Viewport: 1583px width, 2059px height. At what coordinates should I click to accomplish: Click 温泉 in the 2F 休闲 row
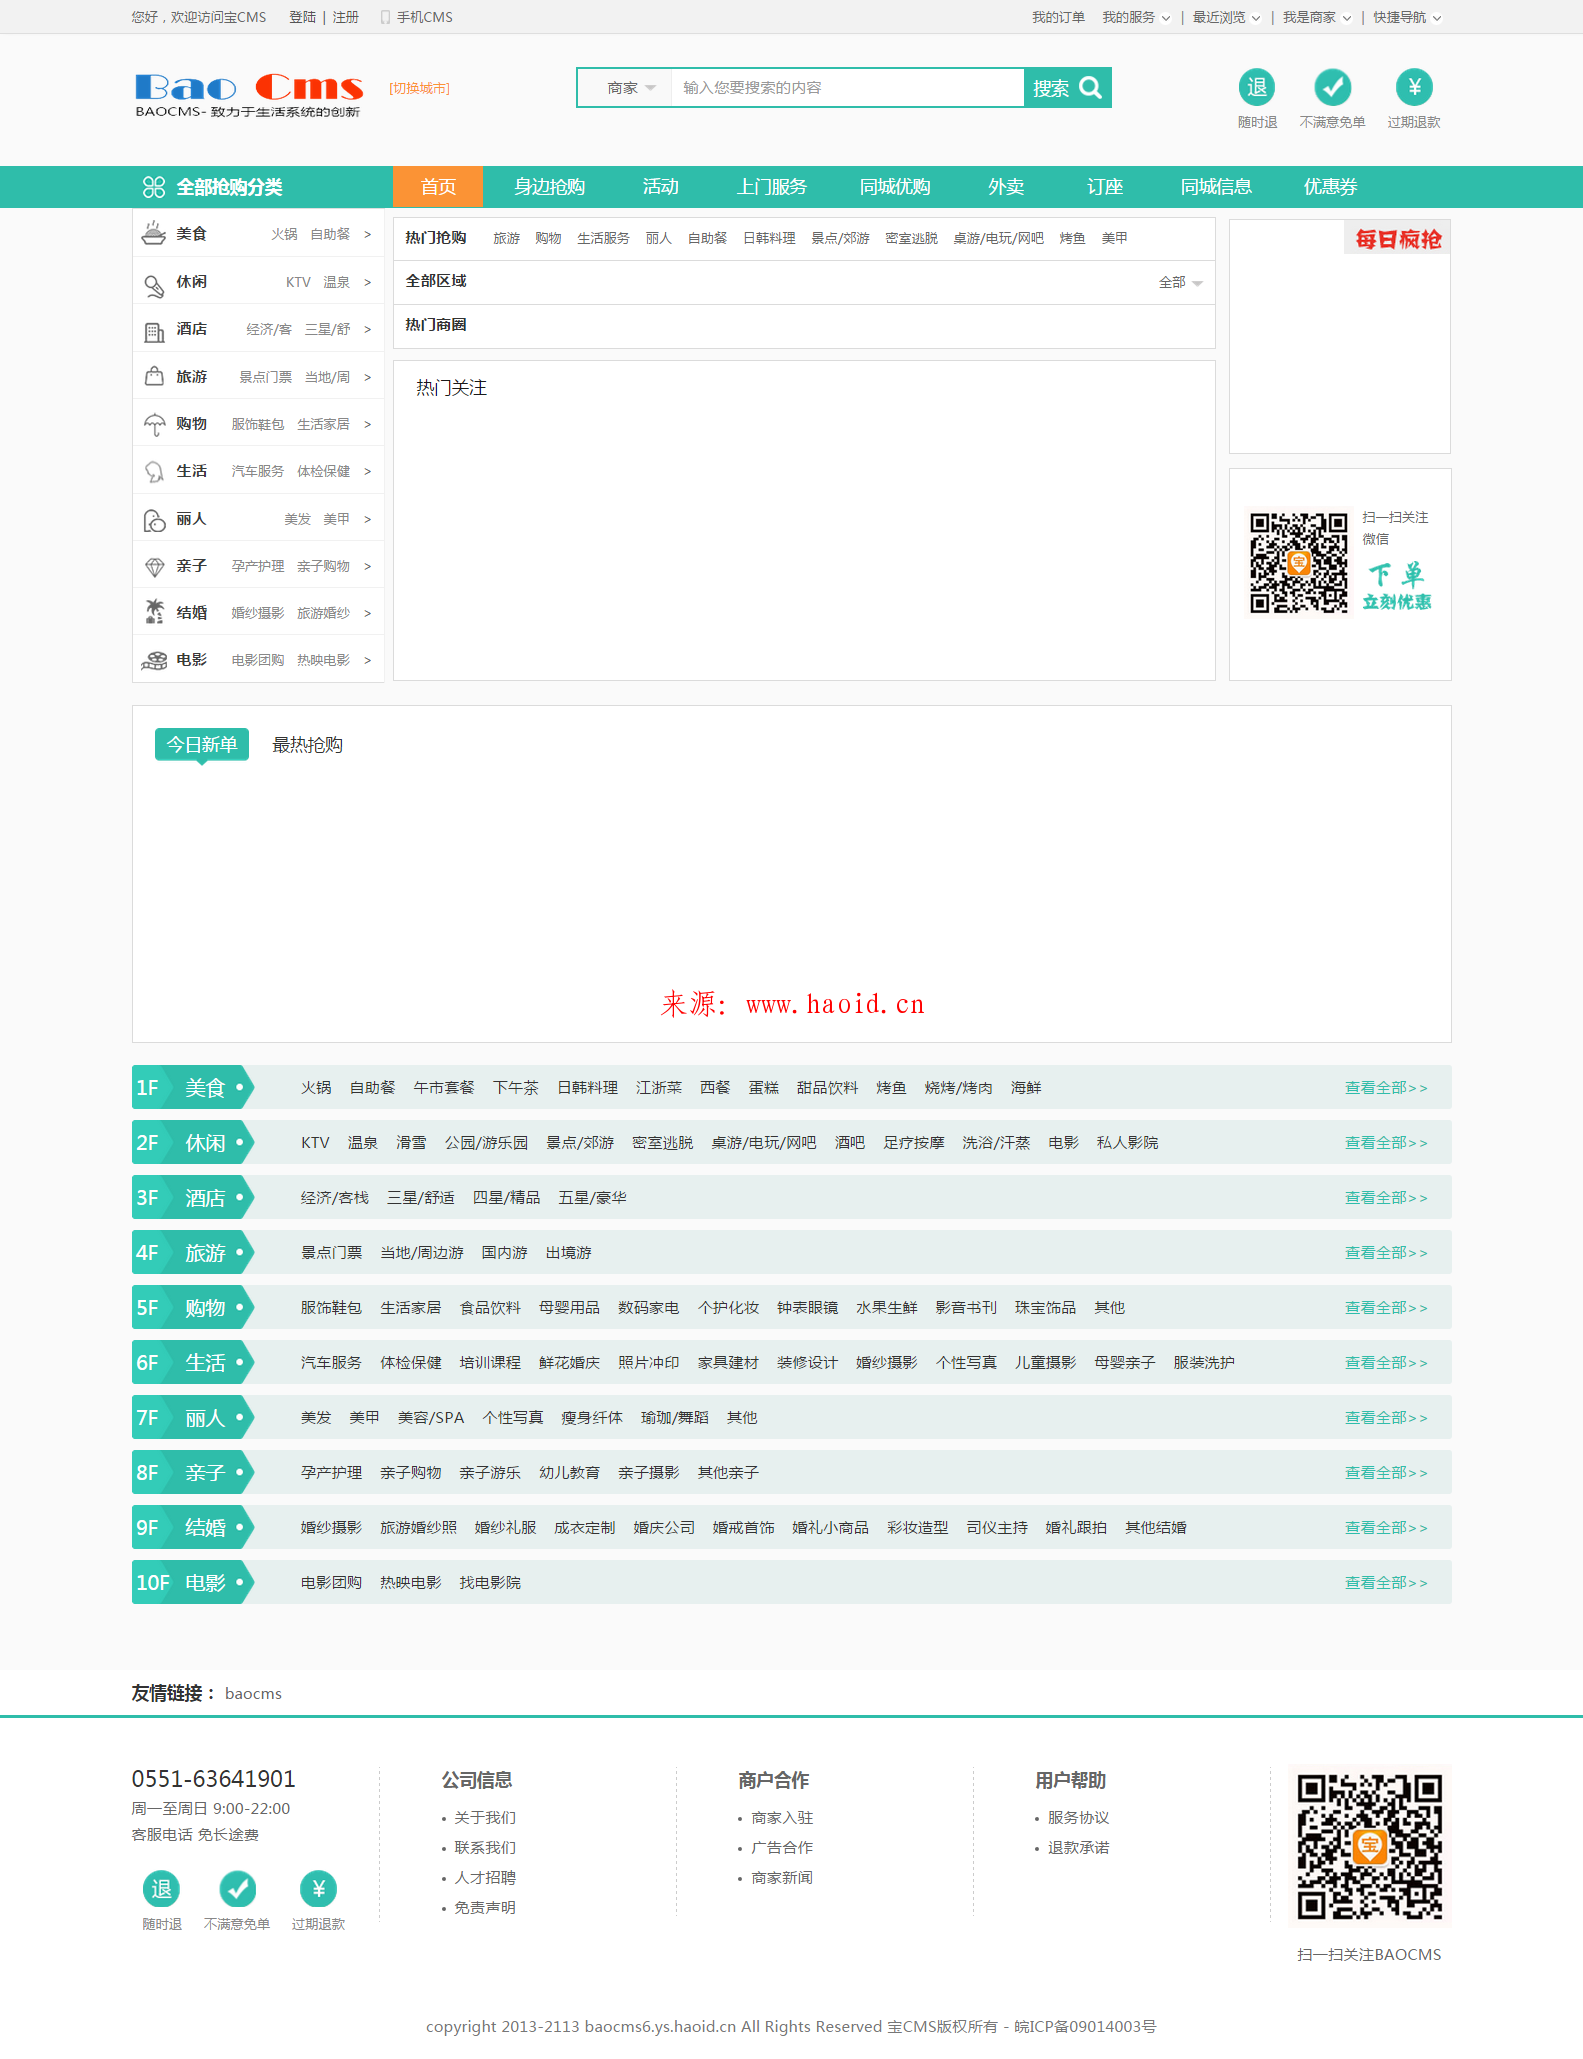(362, 1143)
